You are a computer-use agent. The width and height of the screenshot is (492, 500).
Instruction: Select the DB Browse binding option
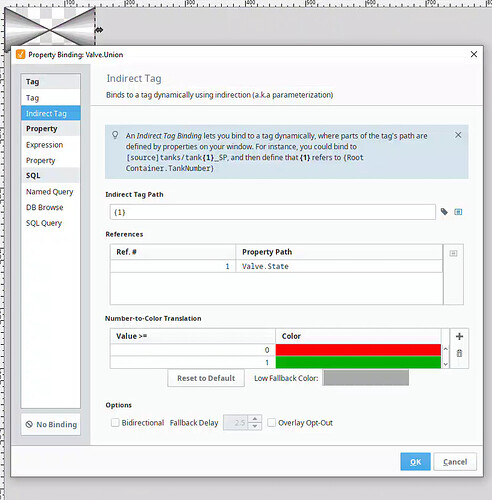click(44, 207)
